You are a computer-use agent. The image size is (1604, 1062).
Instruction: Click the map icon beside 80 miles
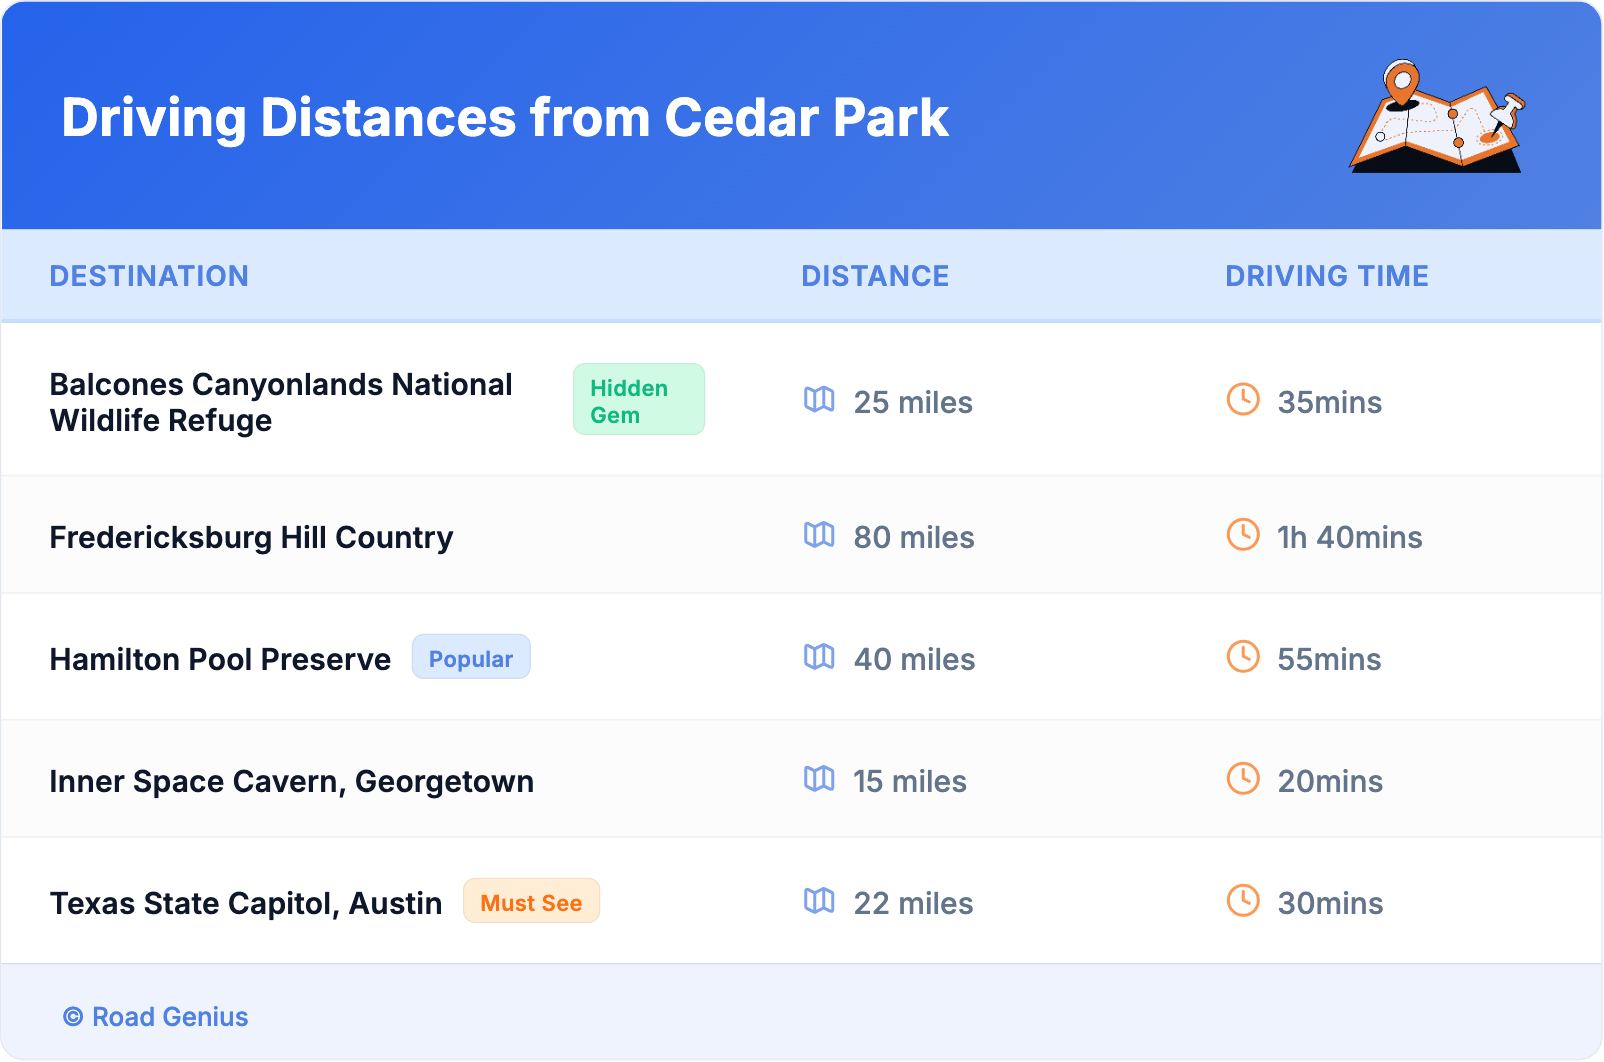tap(819, 535)
